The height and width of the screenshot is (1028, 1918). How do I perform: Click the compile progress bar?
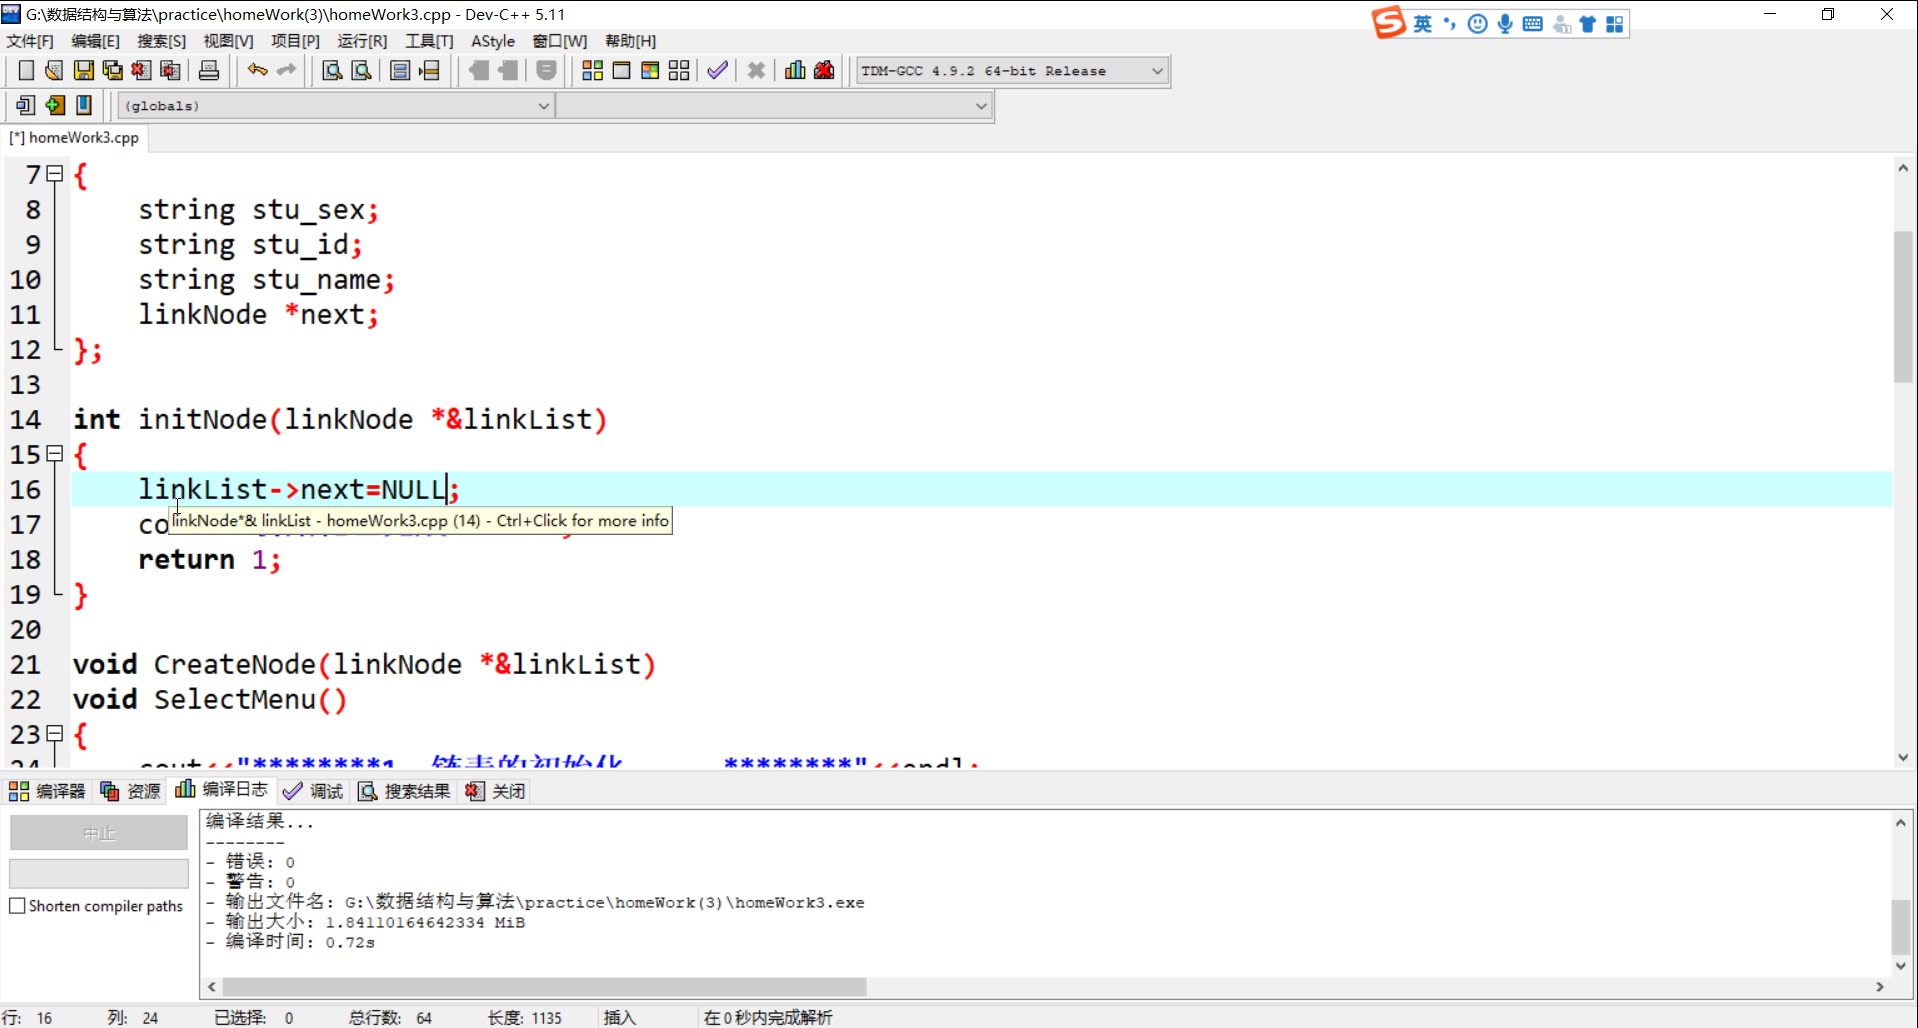(x=99, y=873)
